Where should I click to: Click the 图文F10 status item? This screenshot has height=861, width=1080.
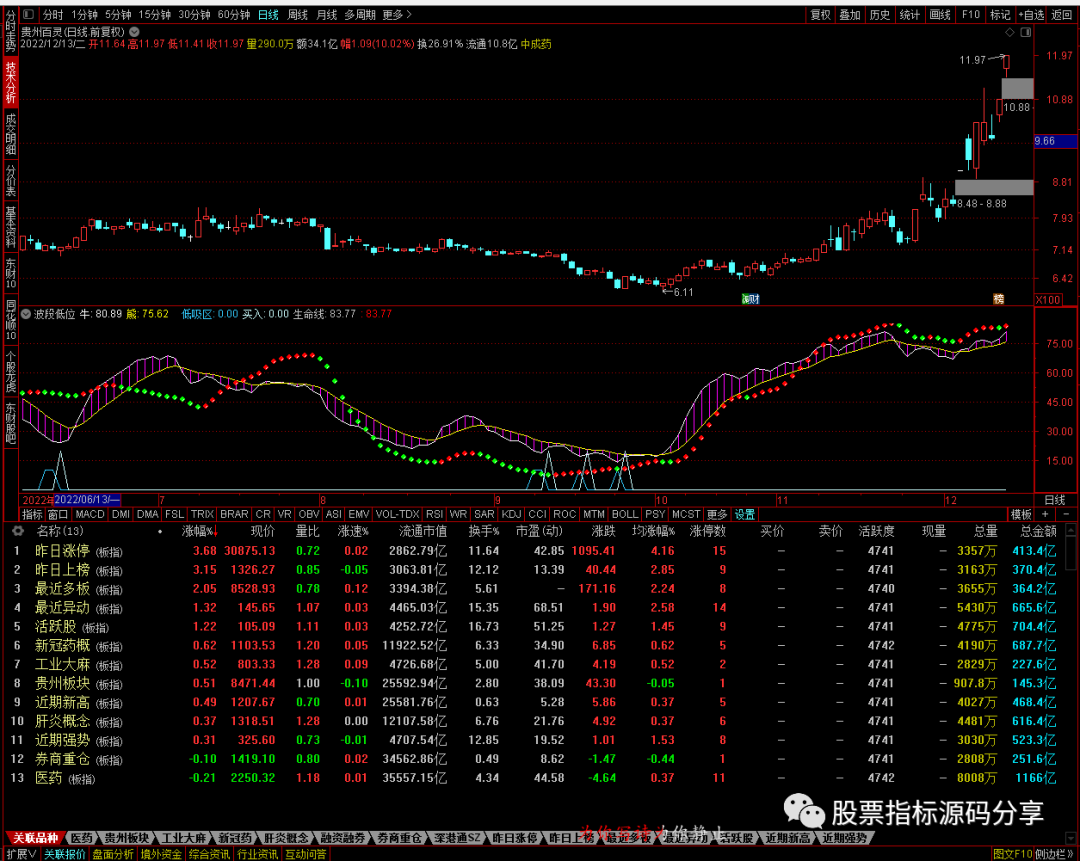point(1012,854)
